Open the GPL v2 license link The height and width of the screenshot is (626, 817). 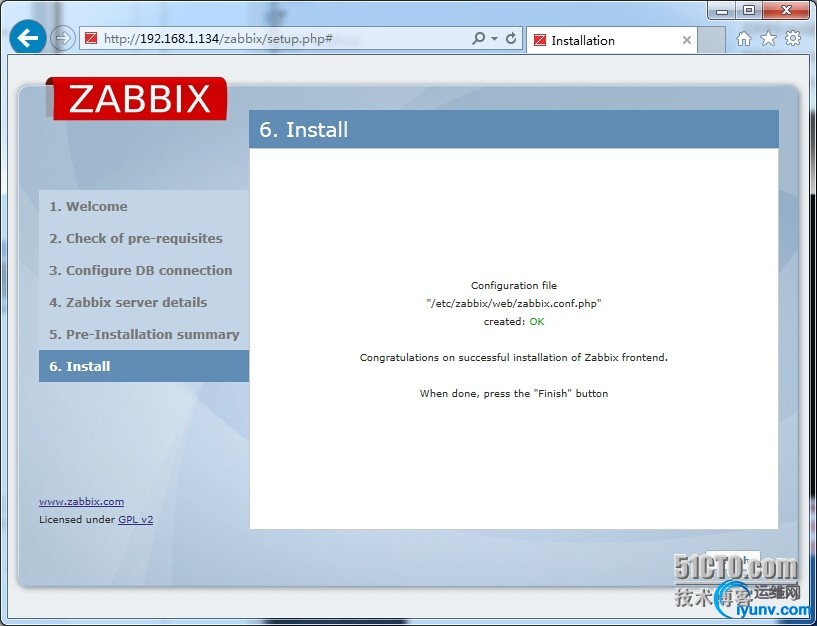coord(135,520)
